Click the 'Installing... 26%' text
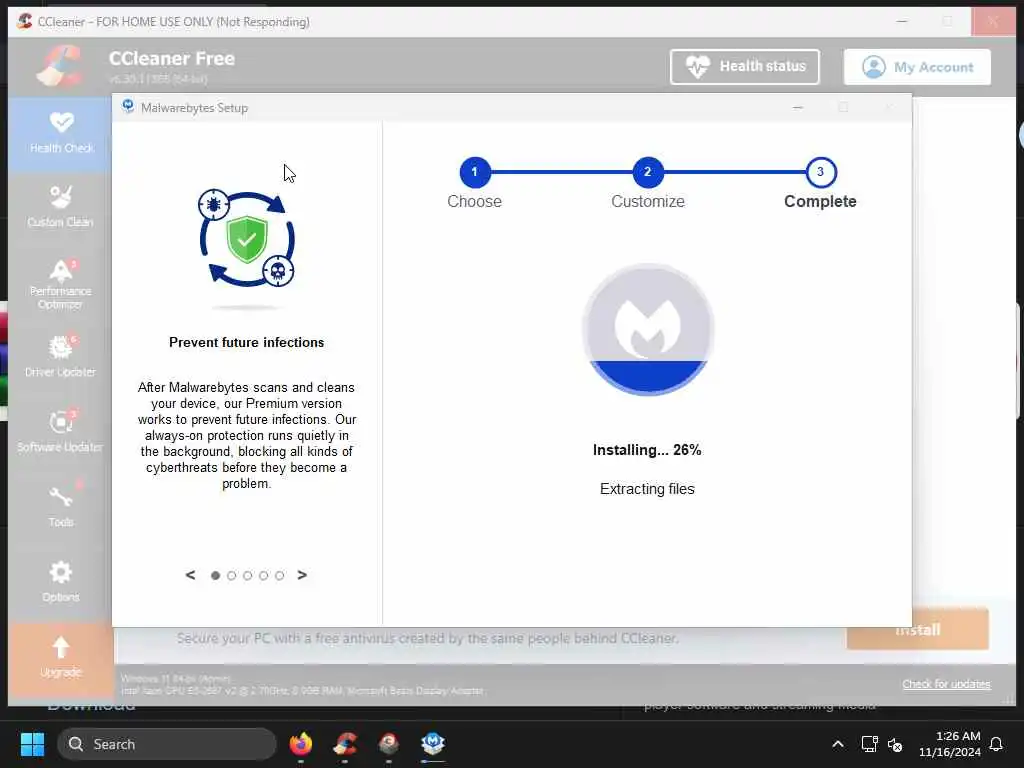The width and height of the screenshot is (1024, 768). click(x=647, y=450)
